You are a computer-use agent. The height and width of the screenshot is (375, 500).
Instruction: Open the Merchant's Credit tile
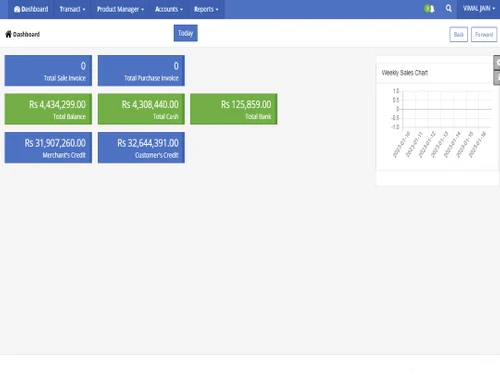point(48,148)
